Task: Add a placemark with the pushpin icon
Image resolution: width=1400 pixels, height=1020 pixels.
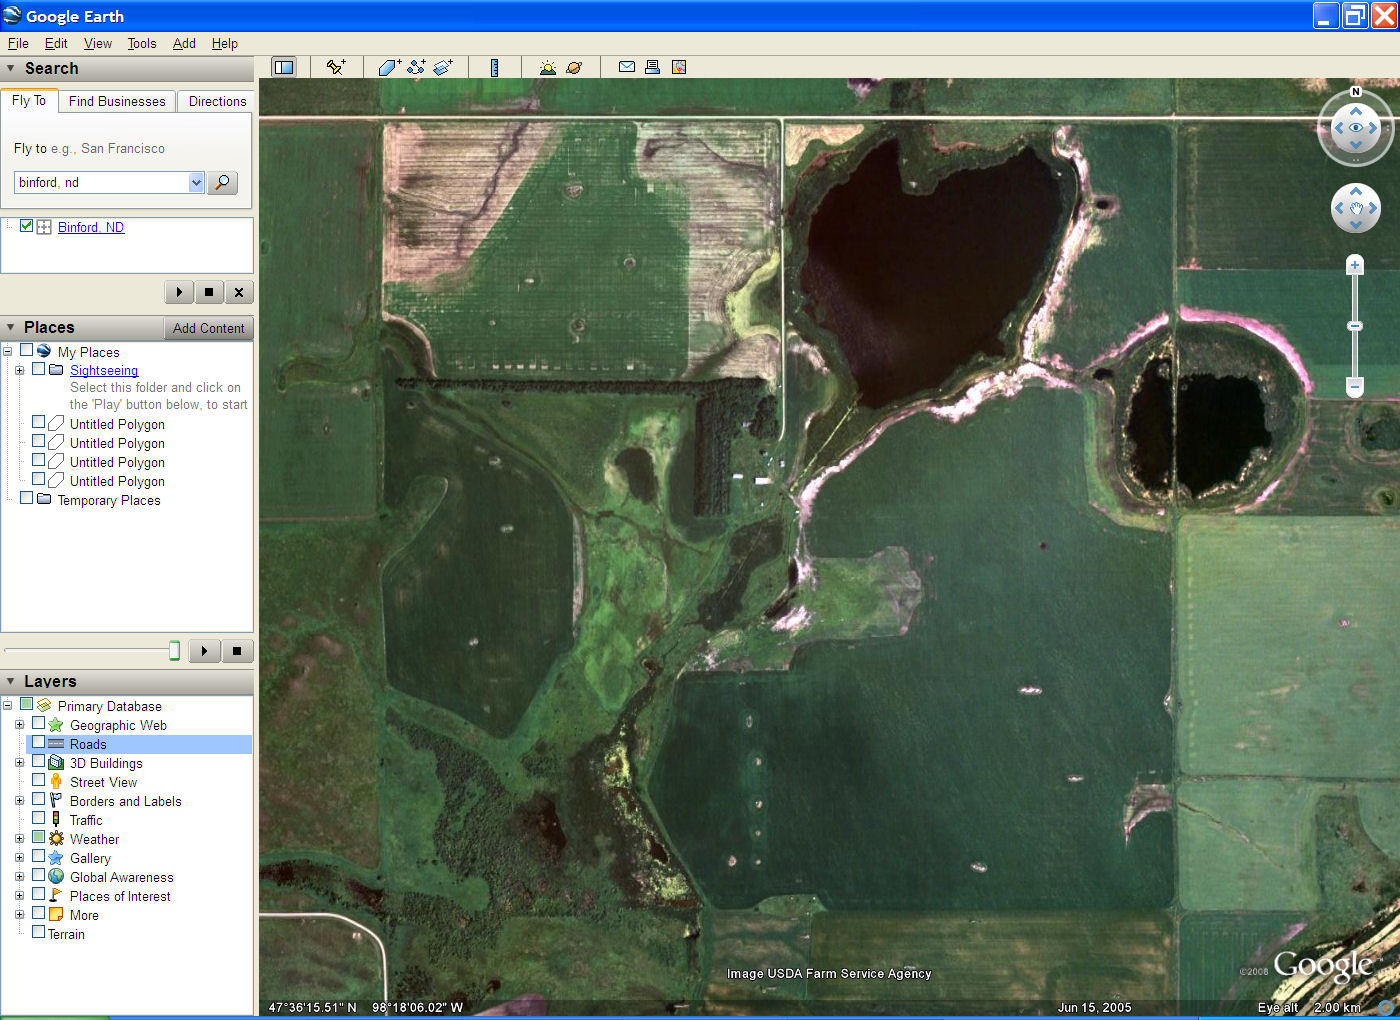Action: (336, 67)
